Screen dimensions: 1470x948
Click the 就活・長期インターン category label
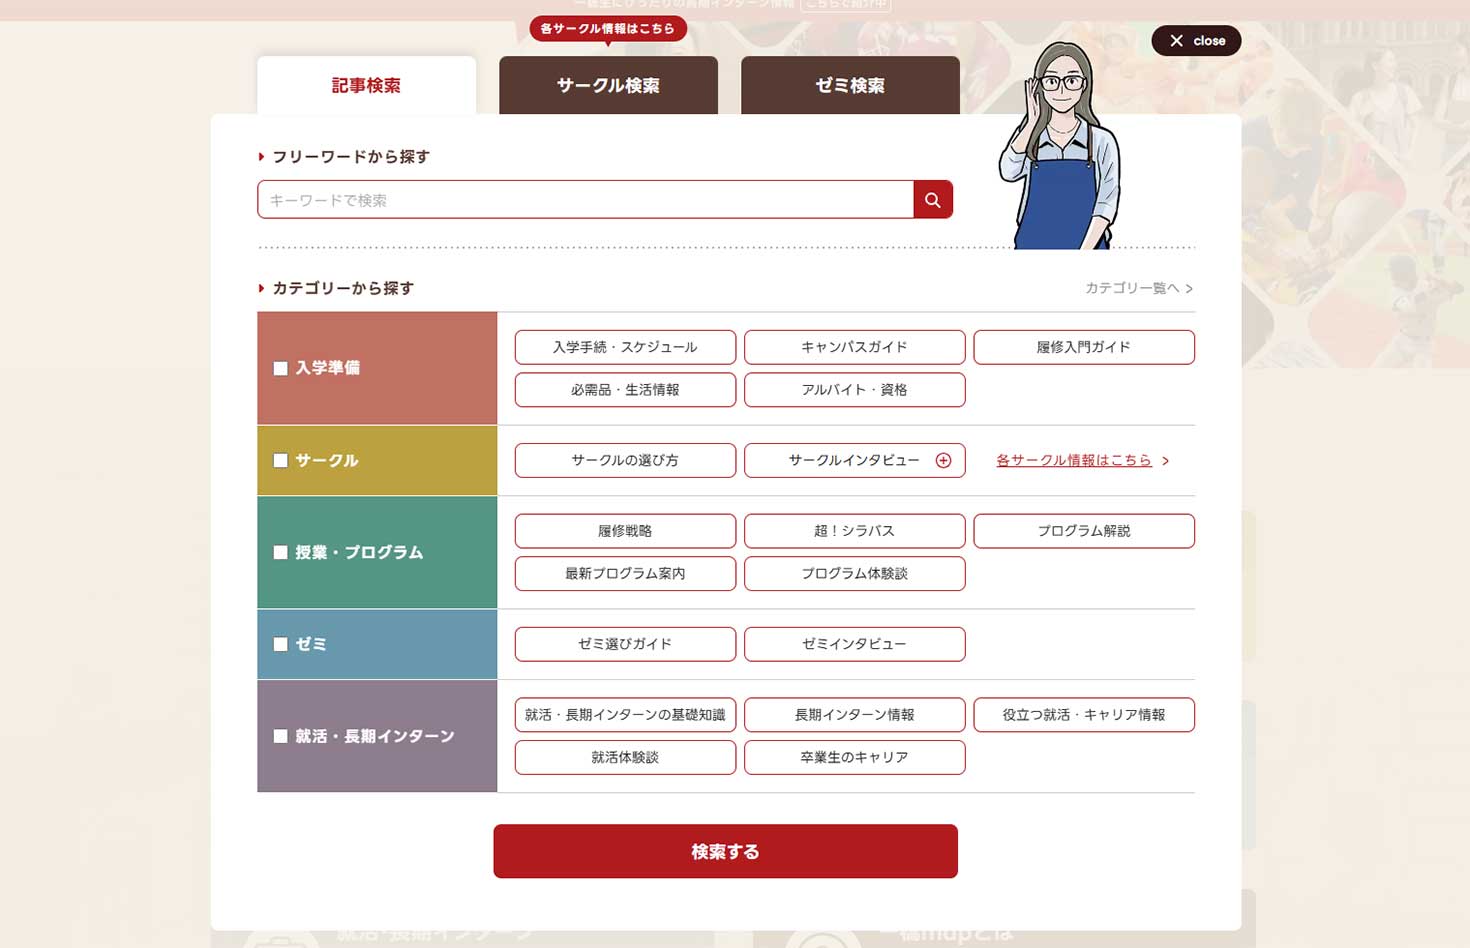pyautogui.click(x=375, y=736)
